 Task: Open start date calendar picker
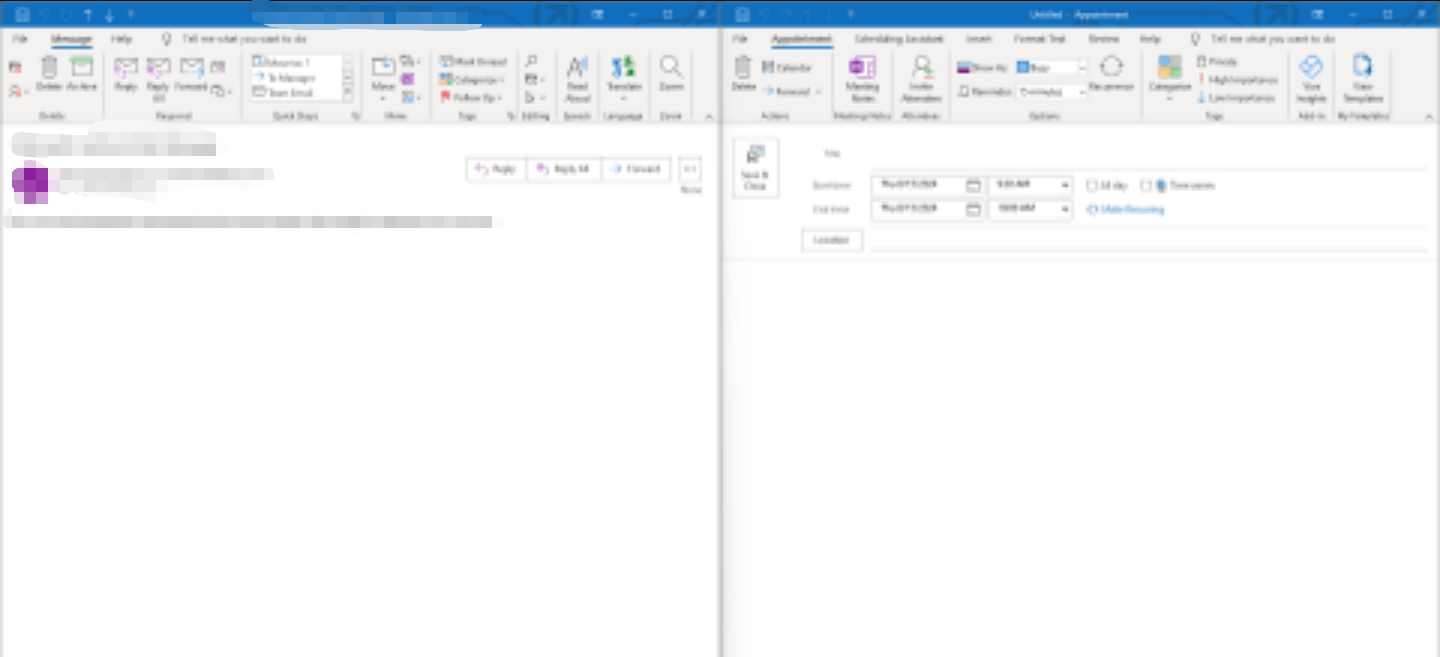[973, 185]
